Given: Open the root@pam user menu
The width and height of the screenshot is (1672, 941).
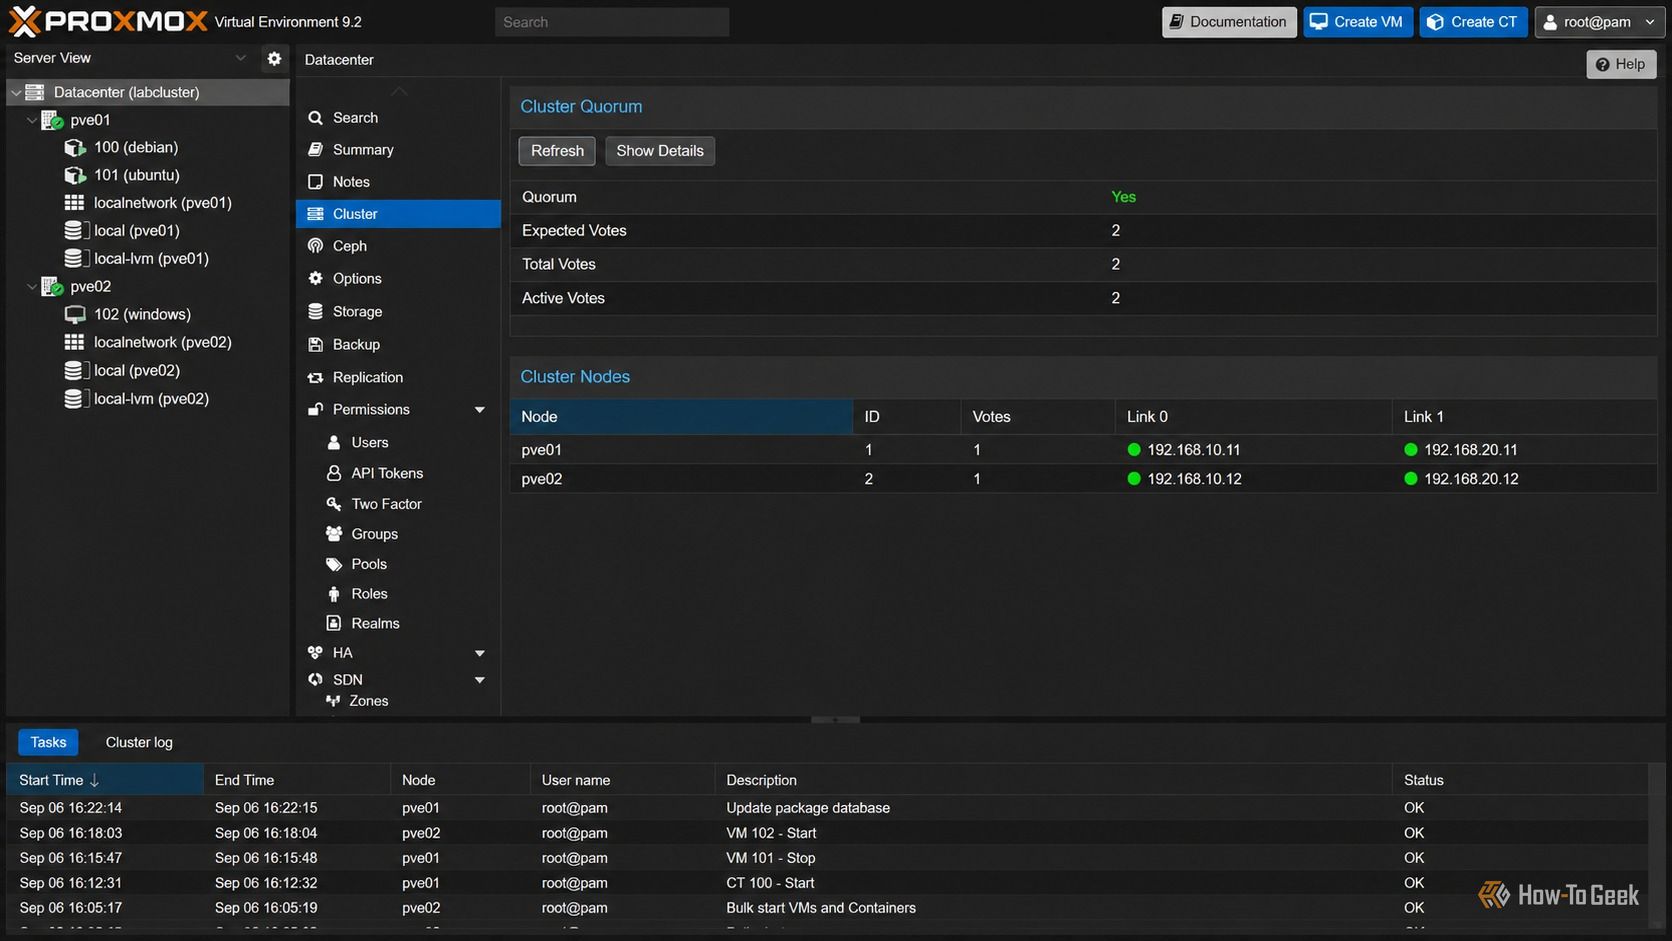Looking at the screenshot, I should point(1600,22).
